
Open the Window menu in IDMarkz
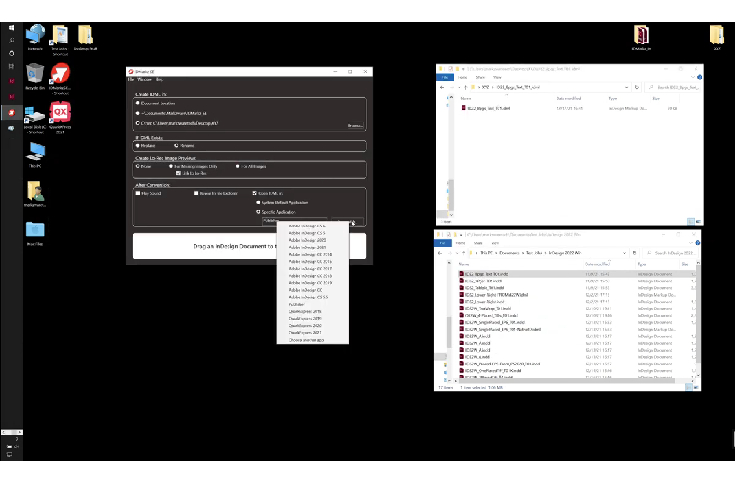coord(144,80)
